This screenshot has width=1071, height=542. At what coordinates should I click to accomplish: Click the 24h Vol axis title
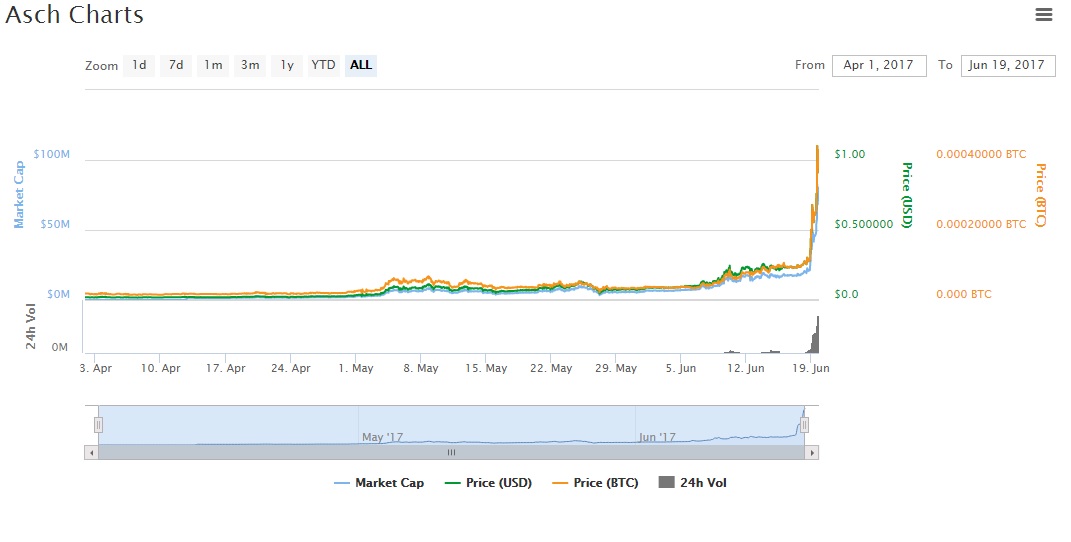[x=31, y=327]
